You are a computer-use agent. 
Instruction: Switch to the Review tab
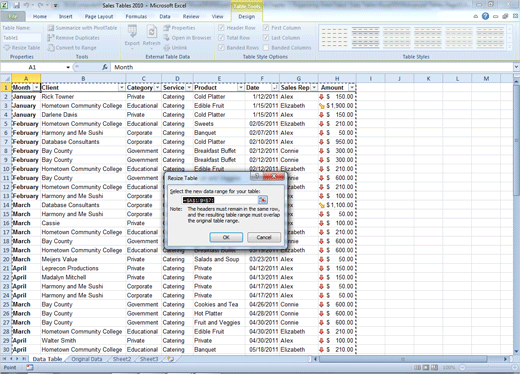[191, 16]
